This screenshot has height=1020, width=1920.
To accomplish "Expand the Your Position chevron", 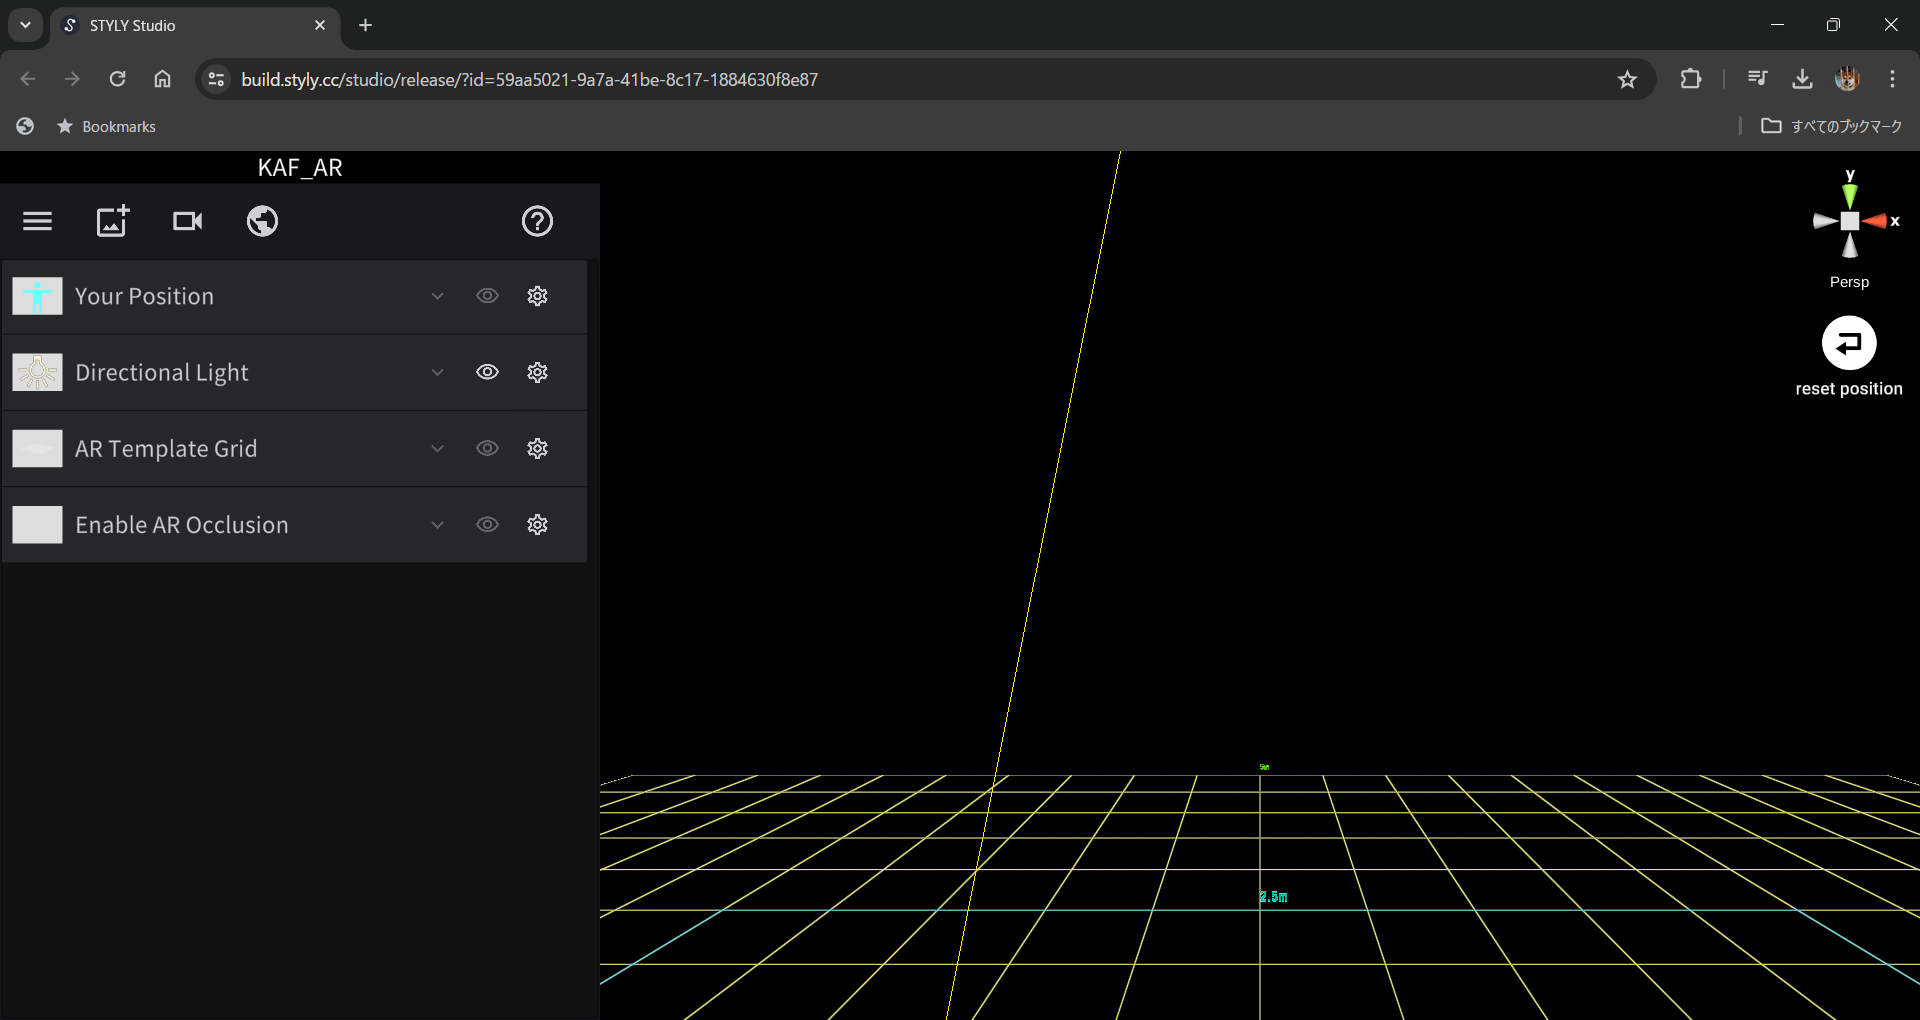I will click(437, 296).
